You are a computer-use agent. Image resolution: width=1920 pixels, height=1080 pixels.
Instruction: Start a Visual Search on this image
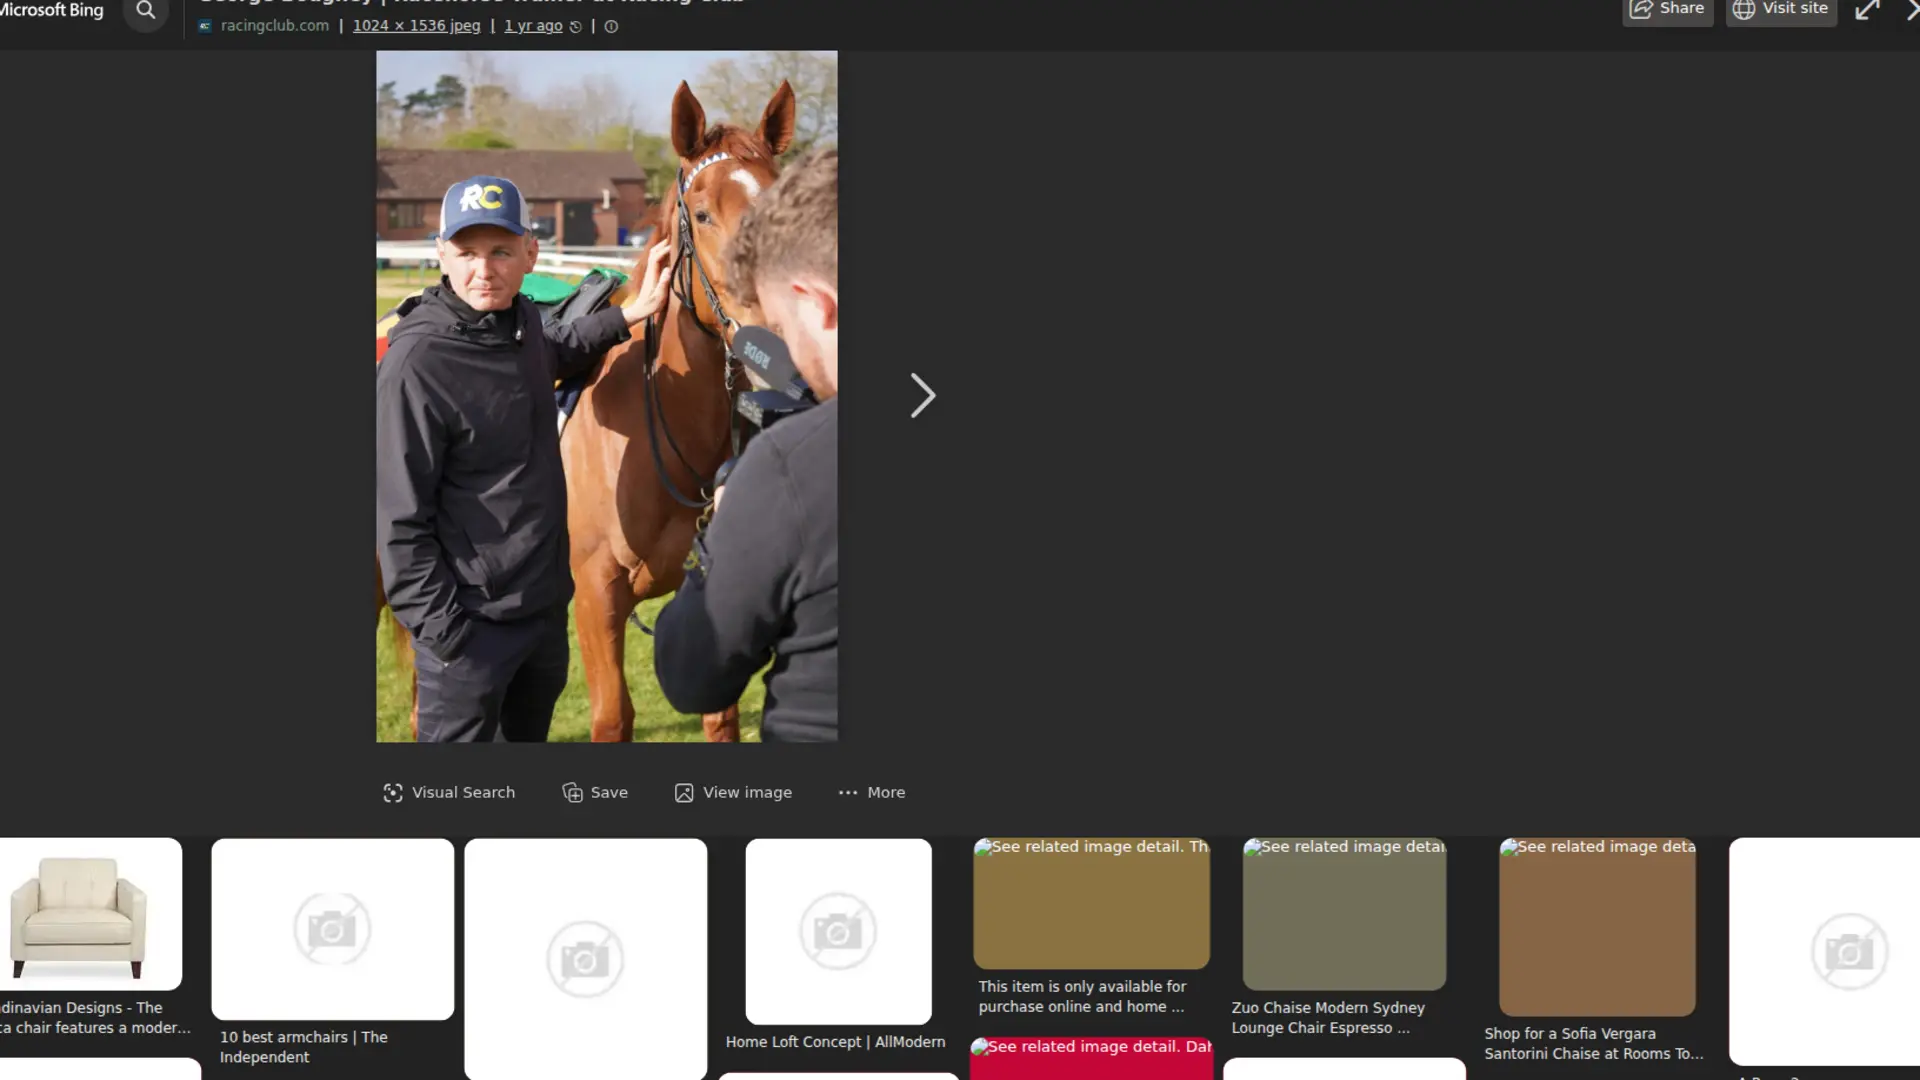(x=449, y=792)
